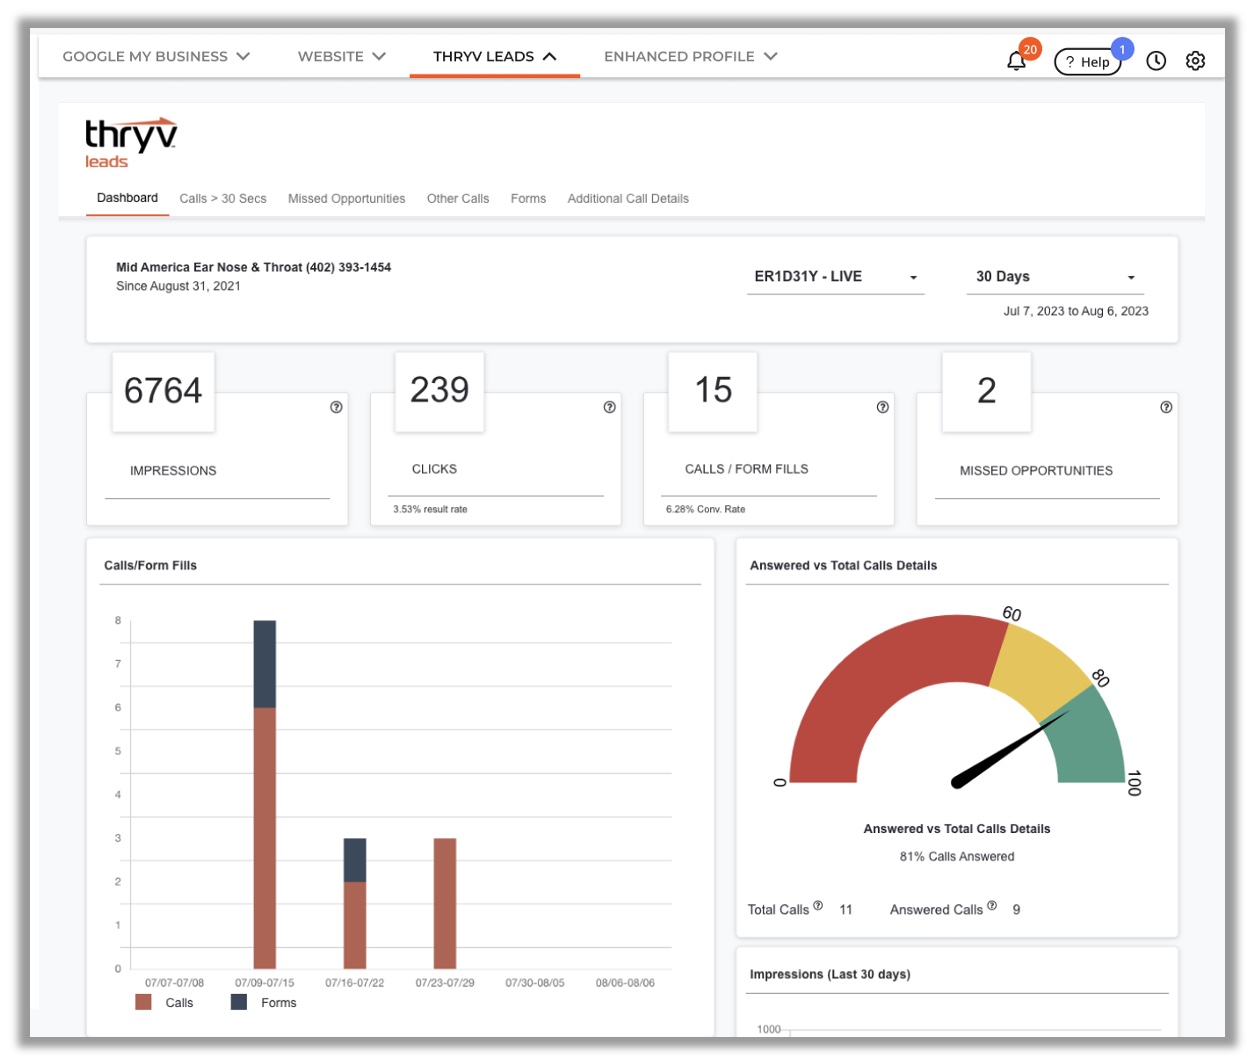Click the Calls / Form Fills help icon
The height and width of the screenshot is (1062, 1252).
click(882, 407)
